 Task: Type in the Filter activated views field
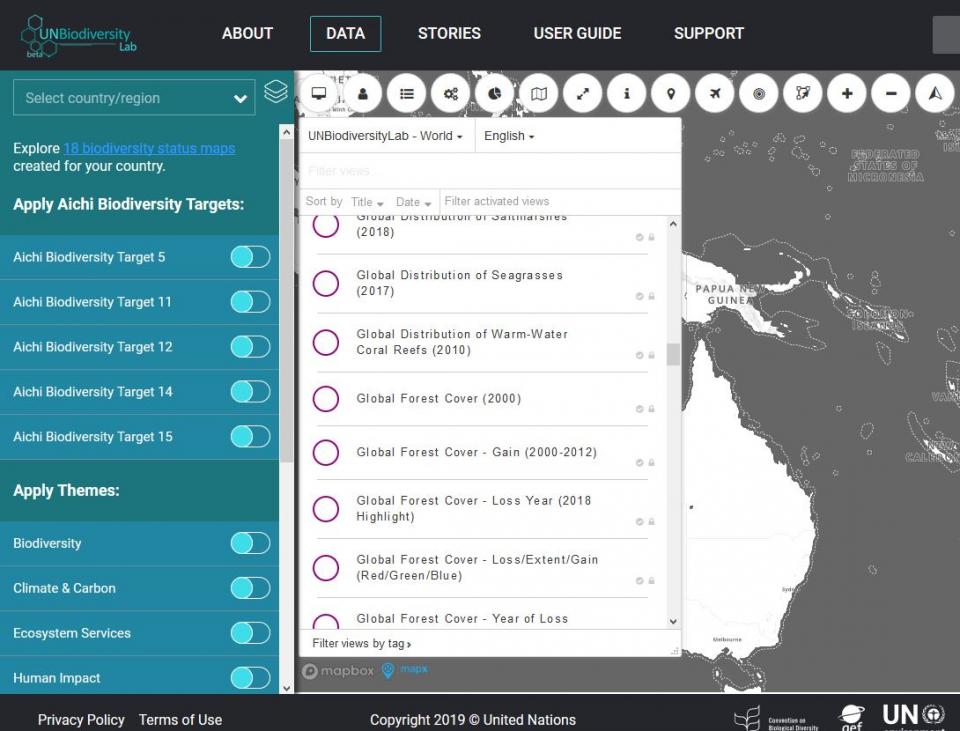tap(510, 201)
